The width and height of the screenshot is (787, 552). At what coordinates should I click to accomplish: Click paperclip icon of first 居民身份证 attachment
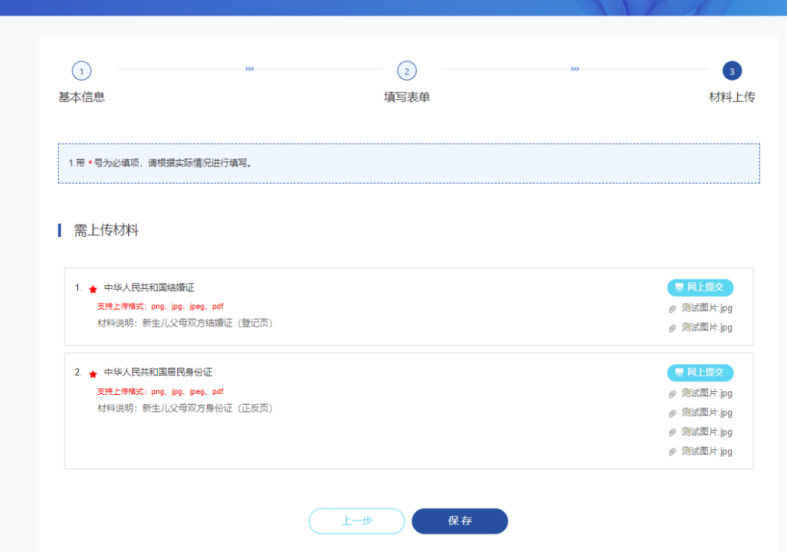click(673, 394)
